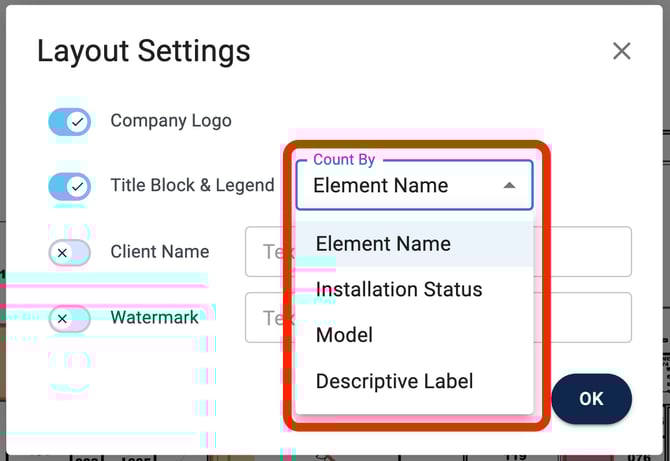Click the Title Block & Legend label
The height and width of the screenshot is (461, 670).
[x=192, y=185]
